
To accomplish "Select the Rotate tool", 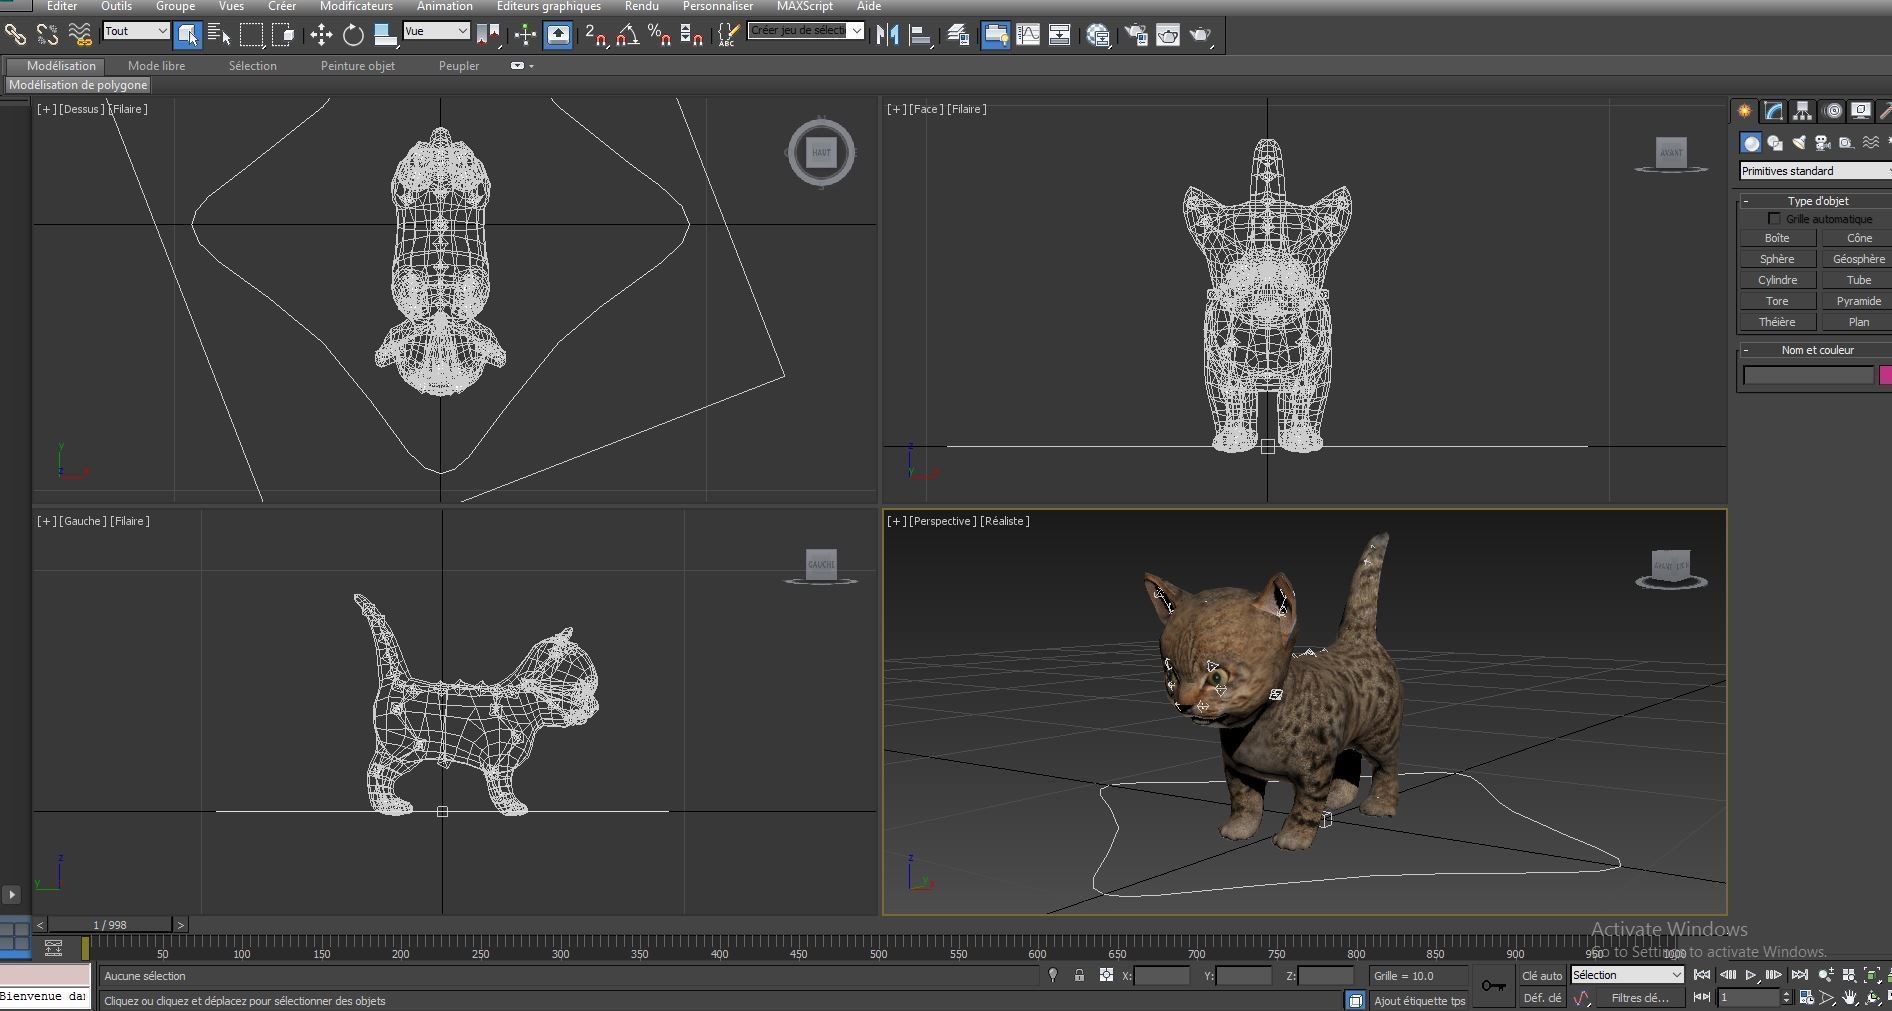I will click(353, 35).
